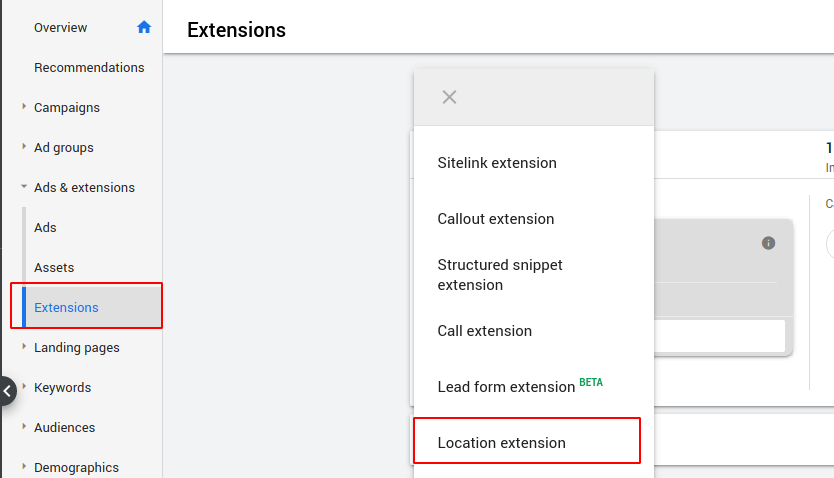Expand the Keywords section arrow
The image size is (834, 478).
pyautogui.click(x=24, y=386)
